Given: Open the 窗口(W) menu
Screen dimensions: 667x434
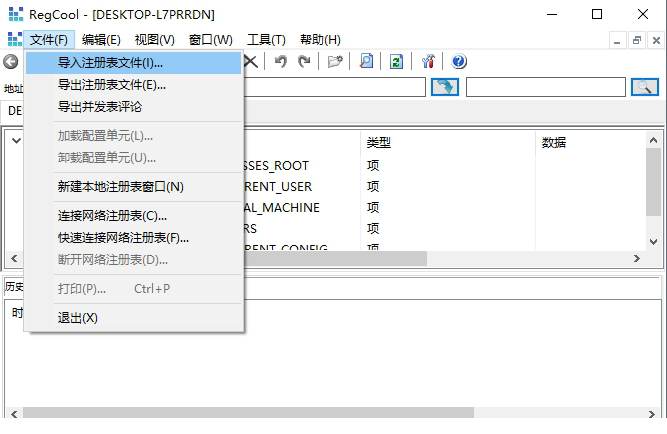Looking at the screenshot, I should [211, 40].
